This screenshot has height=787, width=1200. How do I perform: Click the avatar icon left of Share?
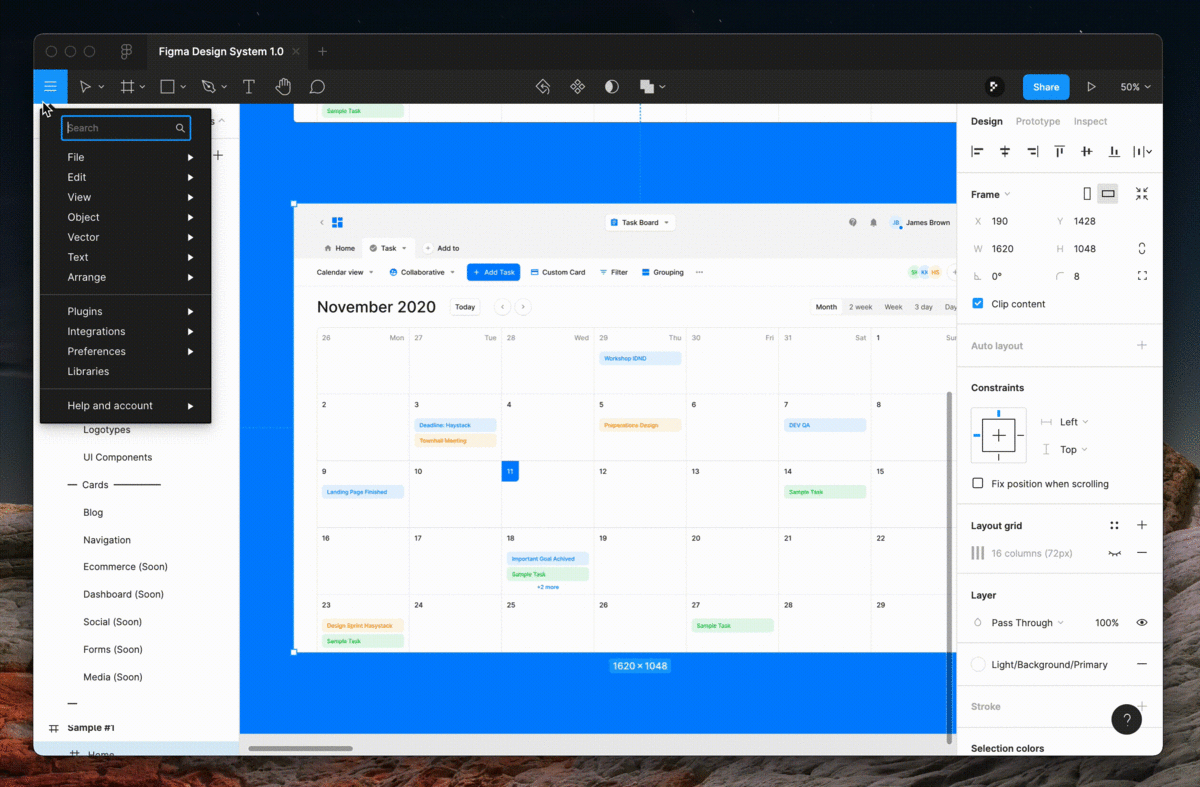click(x=994, y=87)
